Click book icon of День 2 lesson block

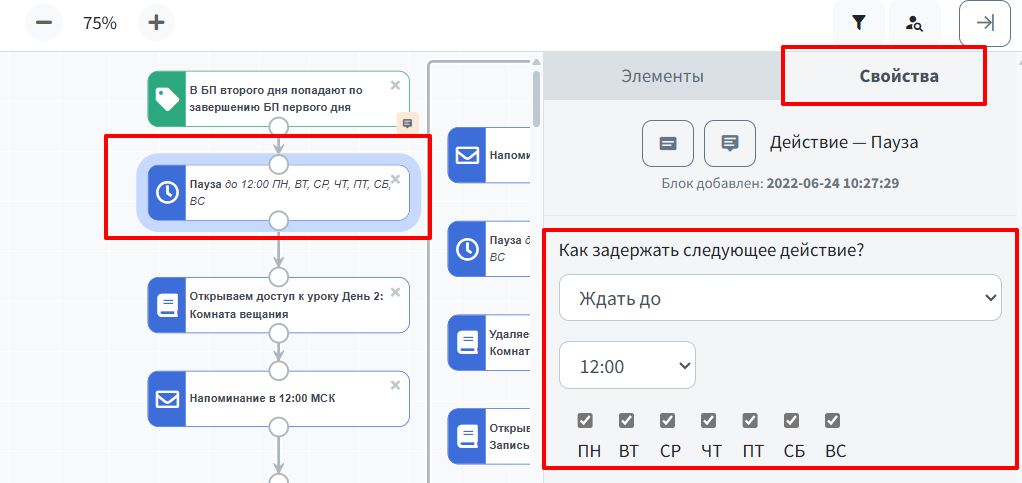point(167,305)
